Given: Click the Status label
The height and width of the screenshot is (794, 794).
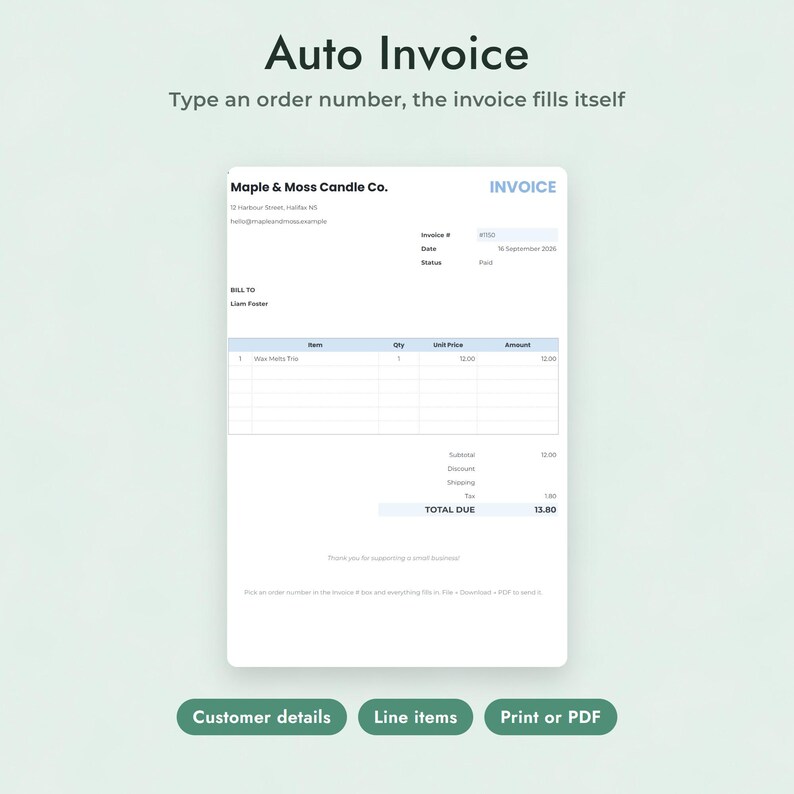Looking at the screenshot, I should [x=431, y=262].
